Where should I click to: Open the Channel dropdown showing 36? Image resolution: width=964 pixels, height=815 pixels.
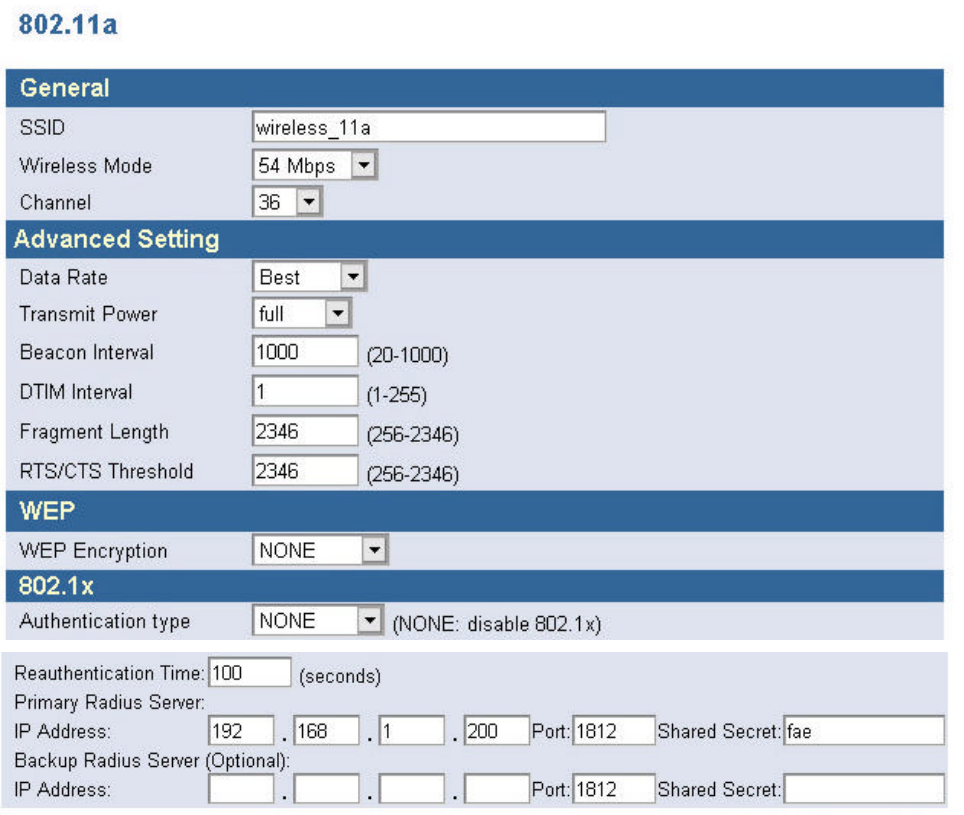tap(287, 202)
